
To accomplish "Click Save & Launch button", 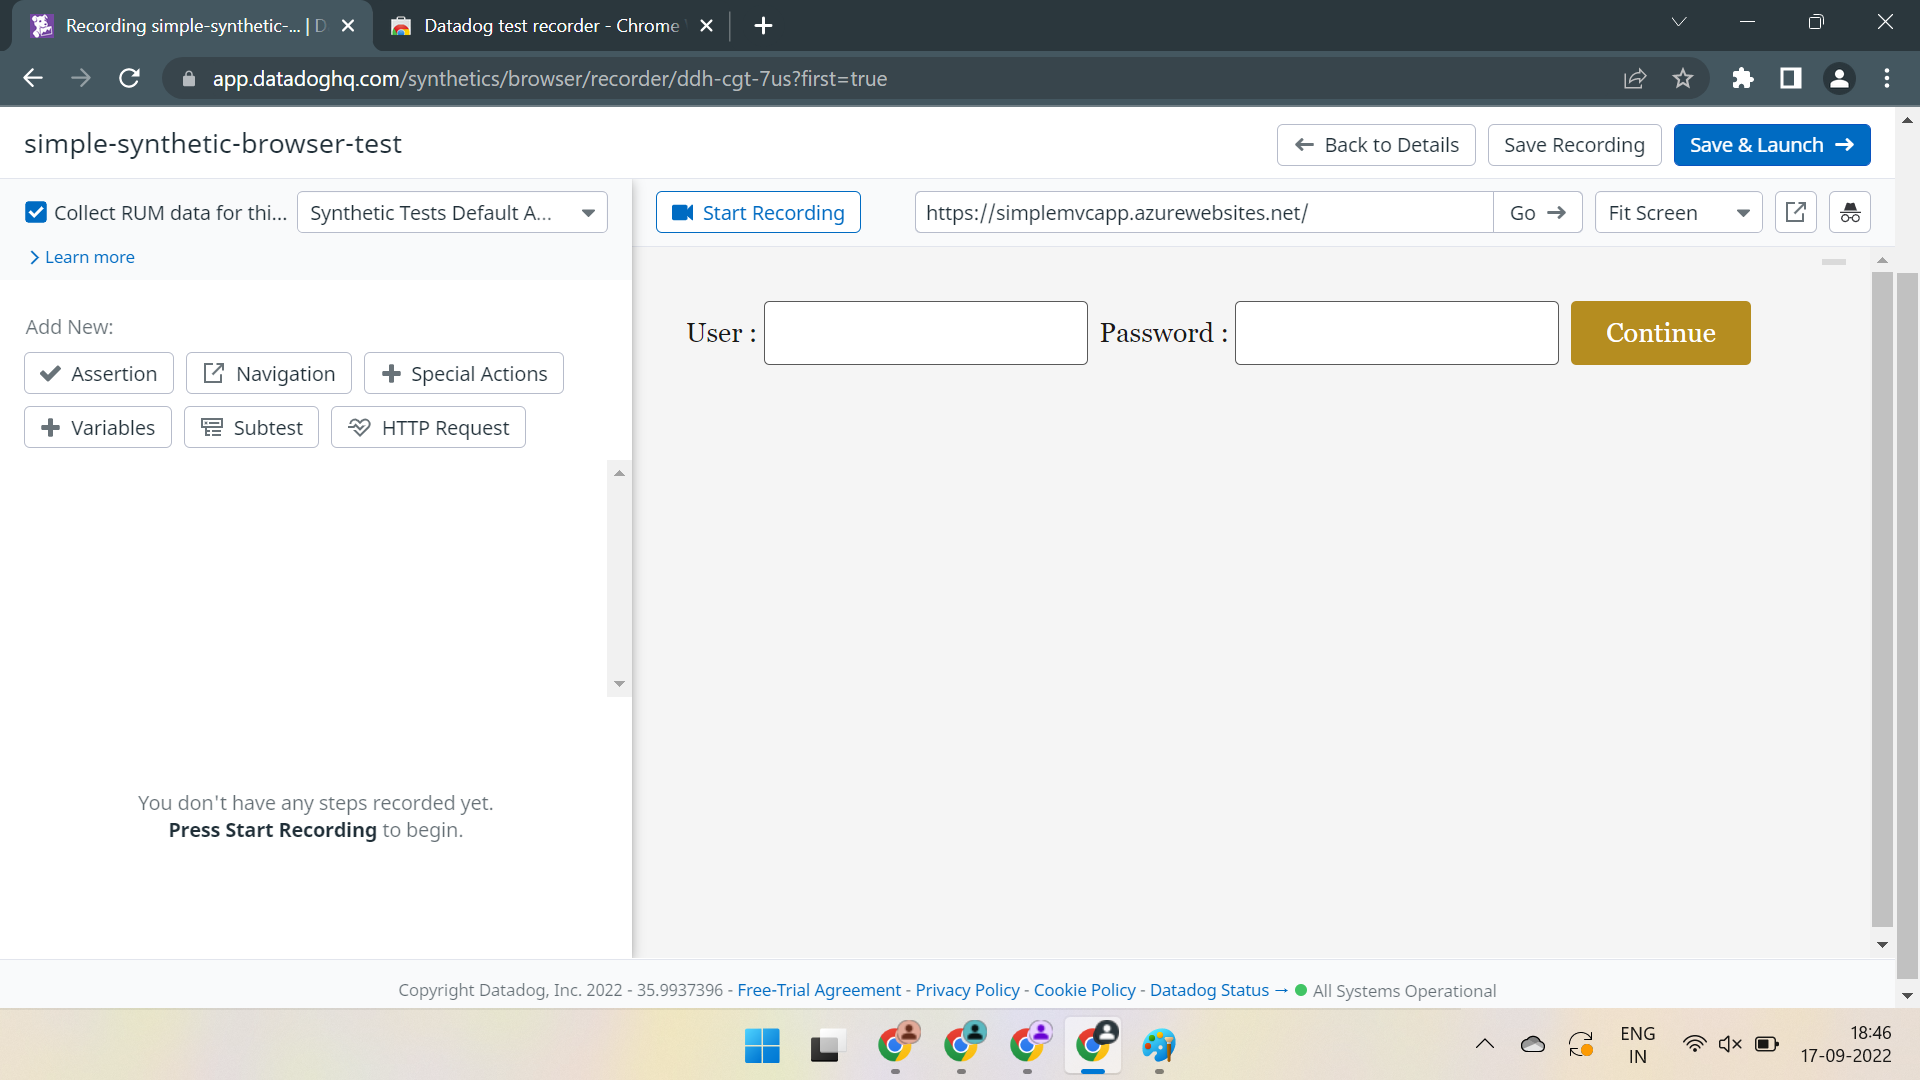I will [x=1772, y=145].
